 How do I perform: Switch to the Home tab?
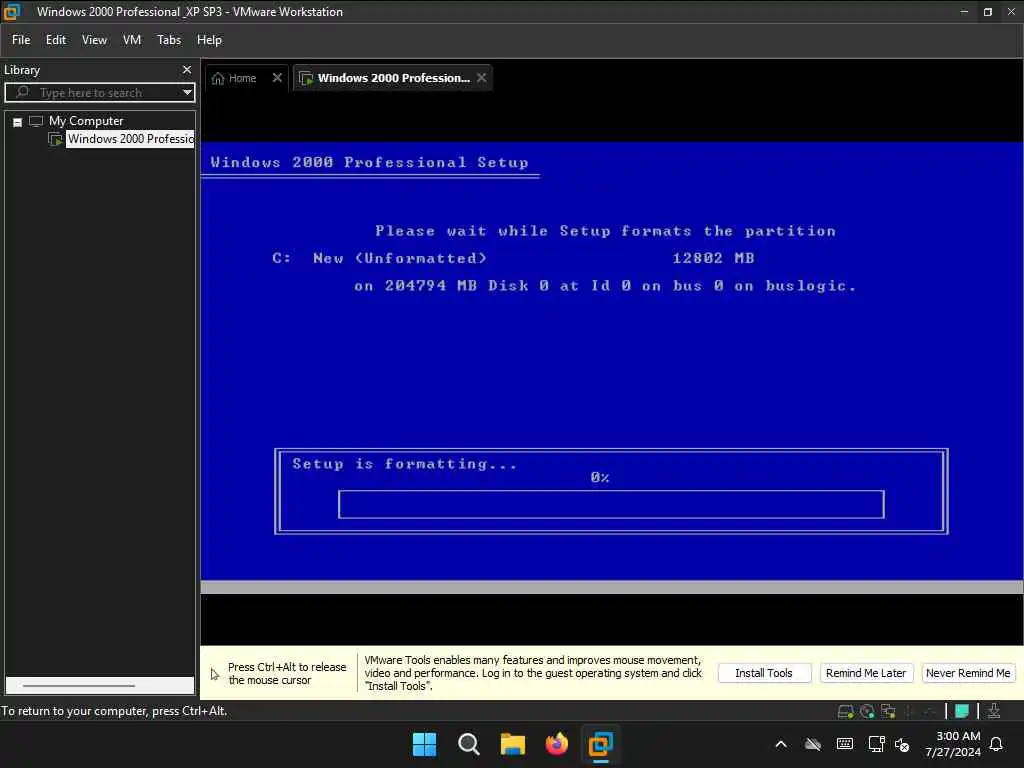242,78
